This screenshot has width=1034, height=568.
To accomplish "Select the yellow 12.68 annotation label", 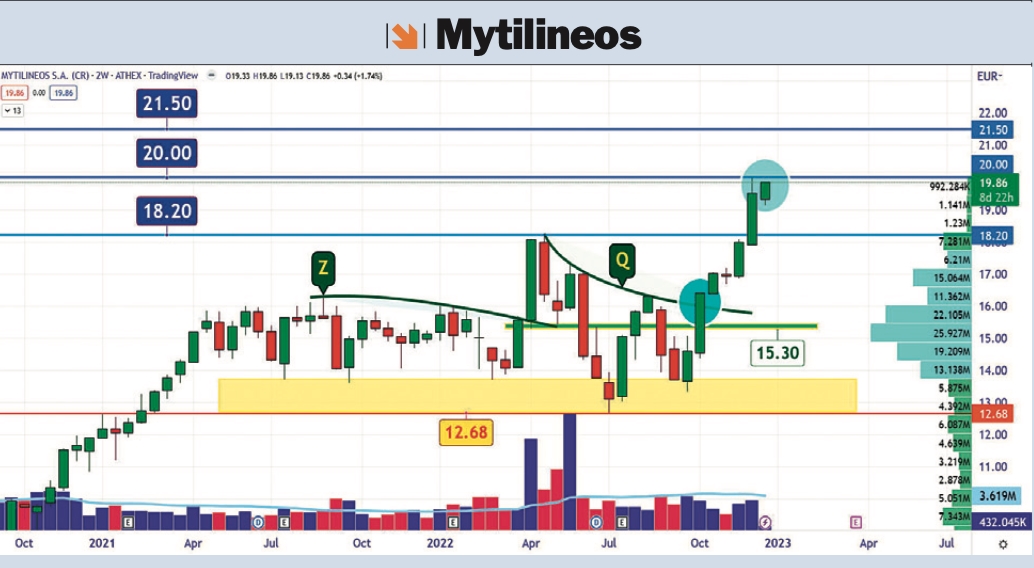I will (x=466, y=432).
